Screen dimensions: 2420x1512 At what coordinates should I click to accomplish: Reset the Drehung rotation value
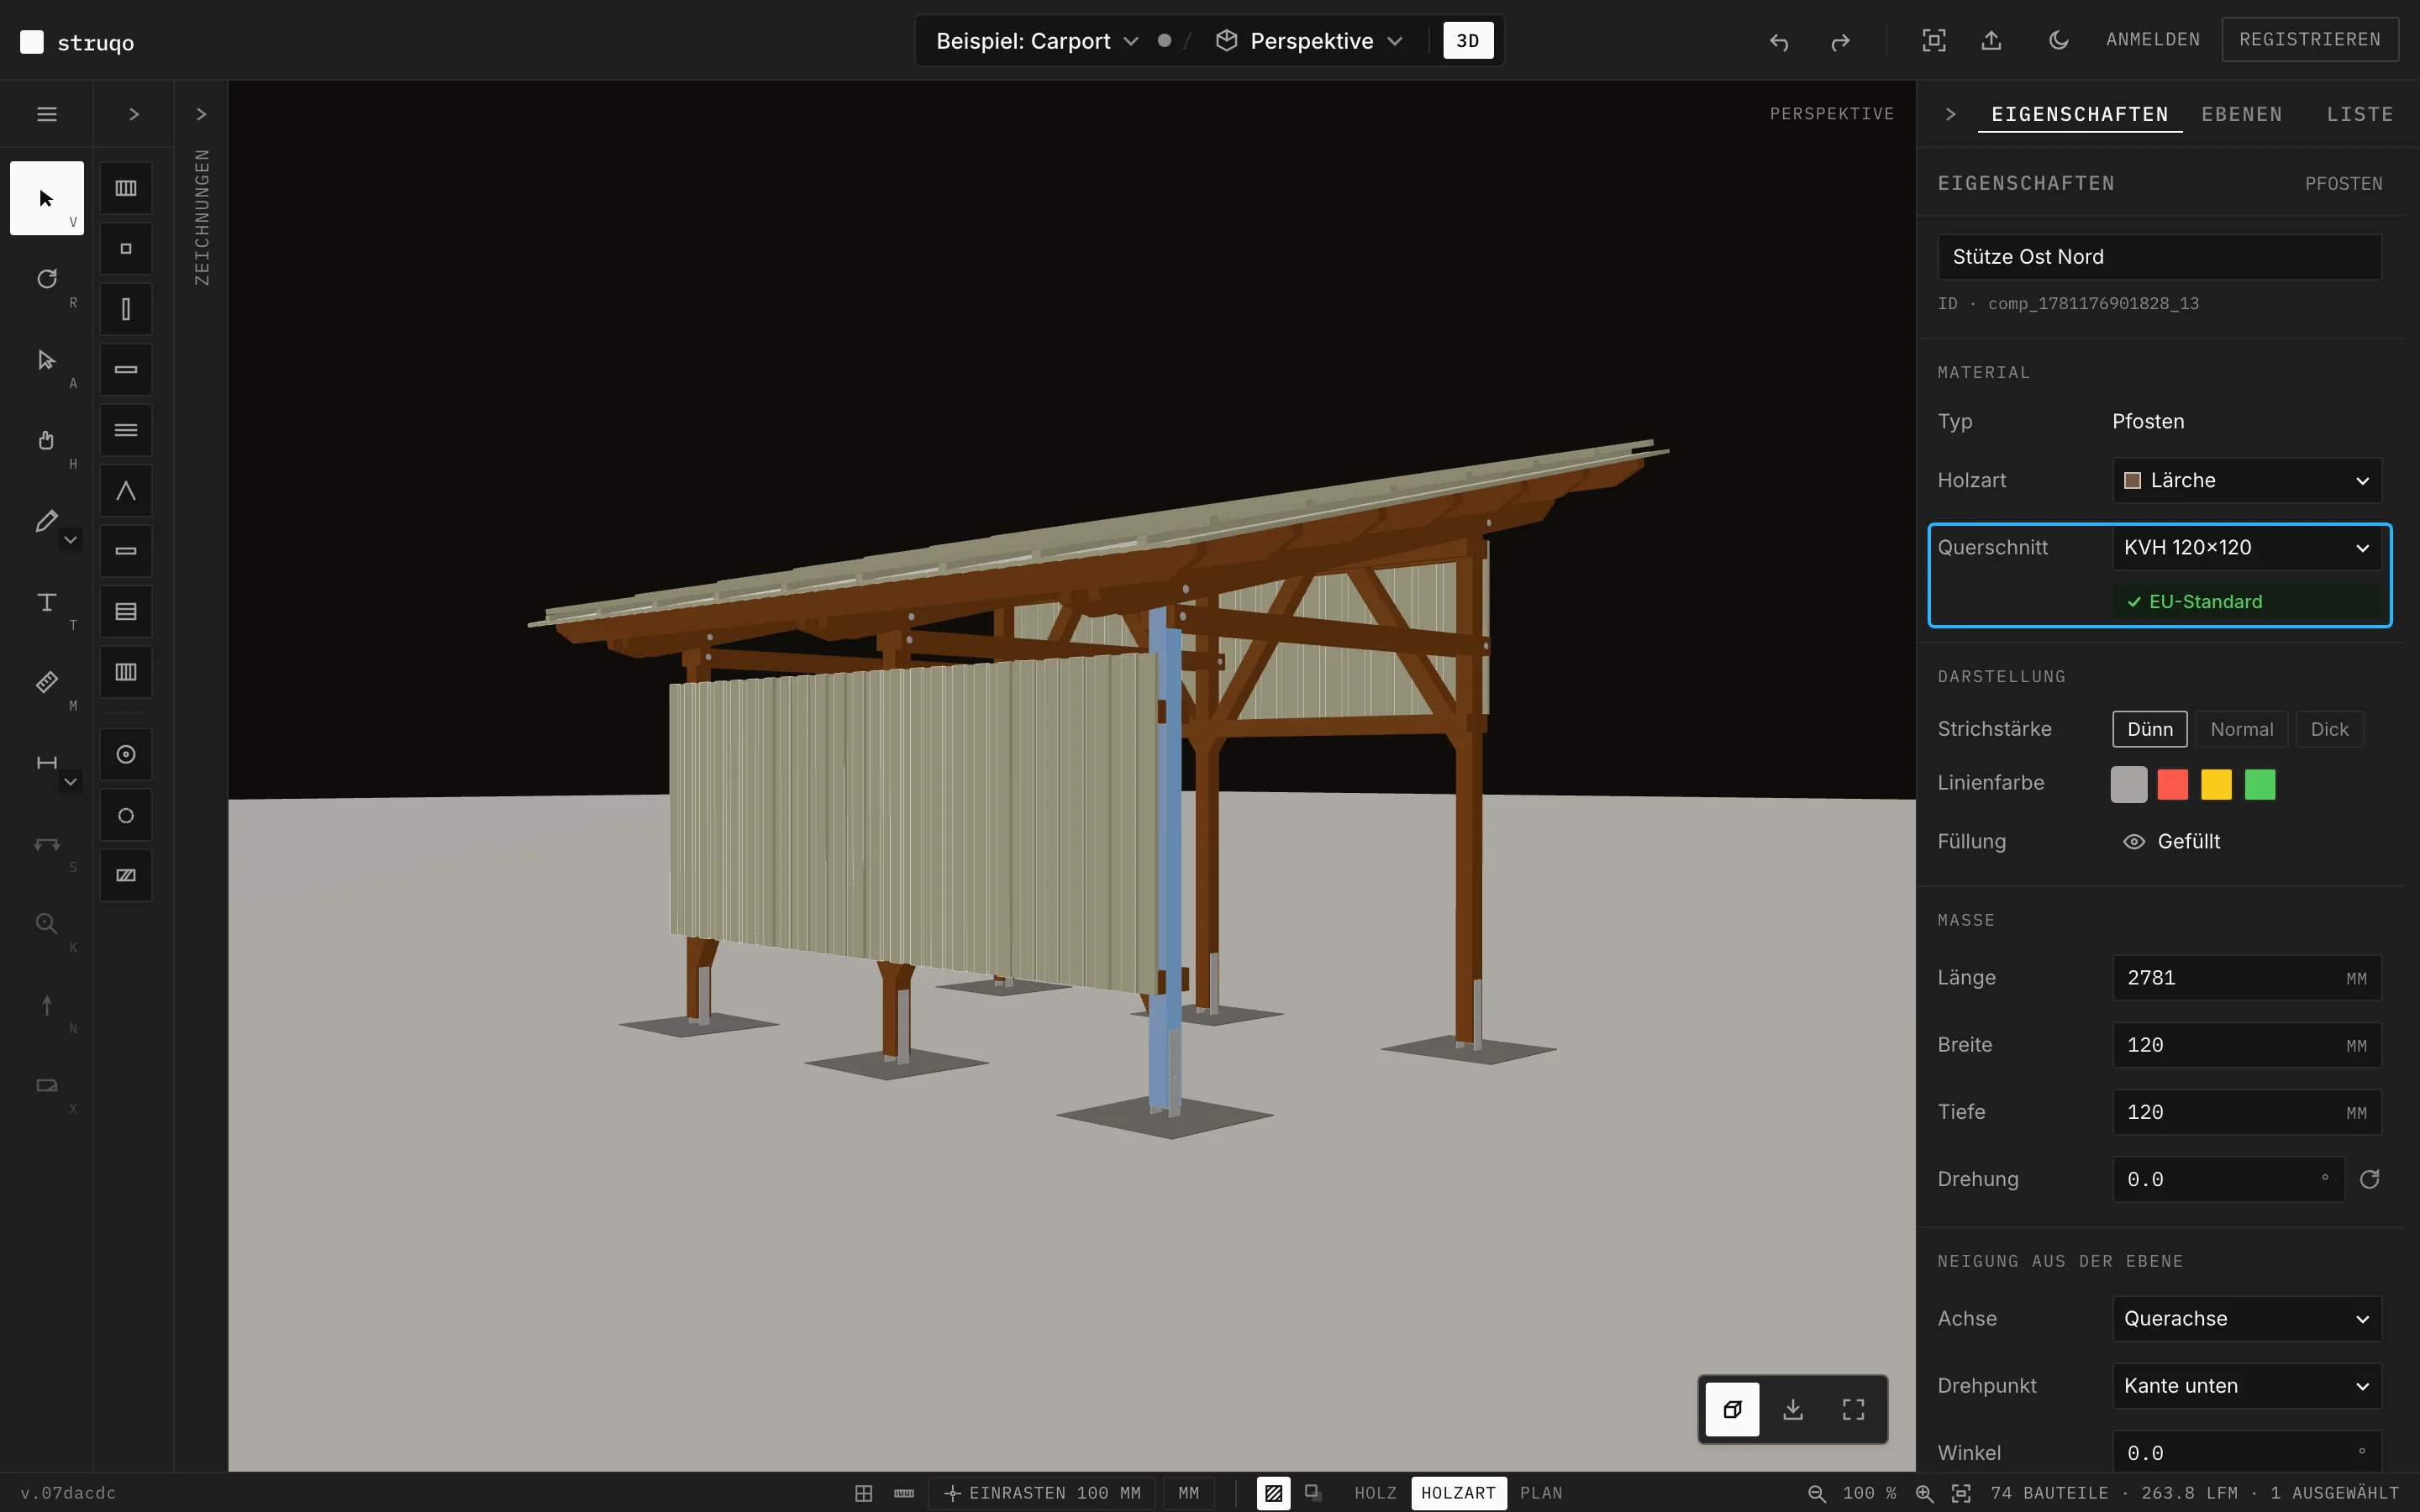point(2369,1179)
